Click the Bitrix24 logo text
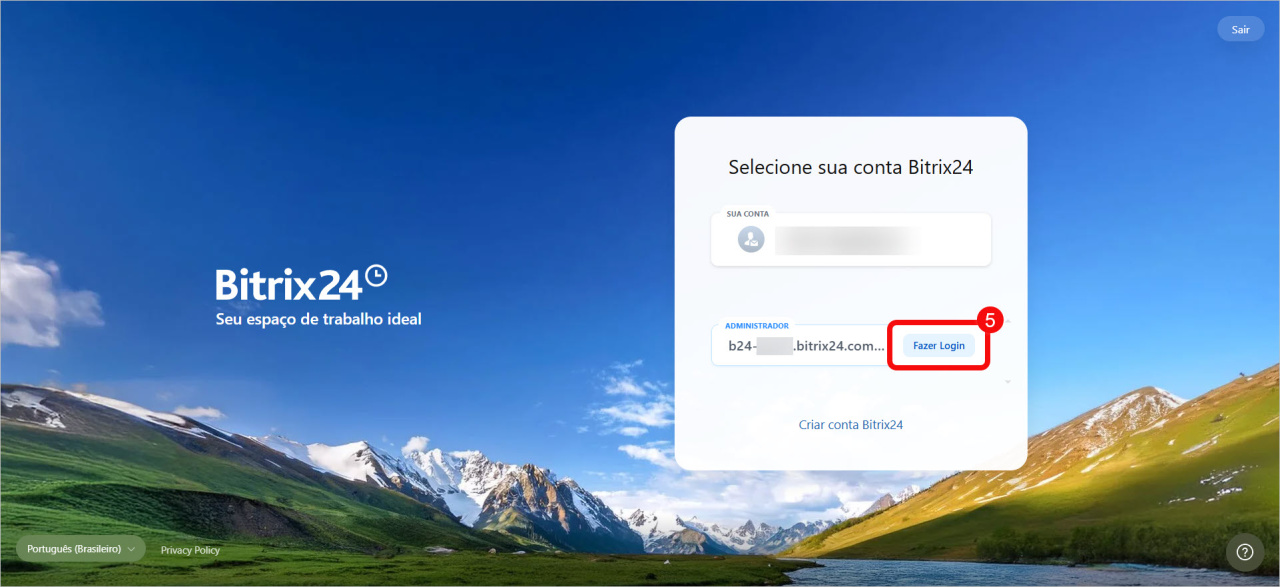1280x587 pixels. 288,285
